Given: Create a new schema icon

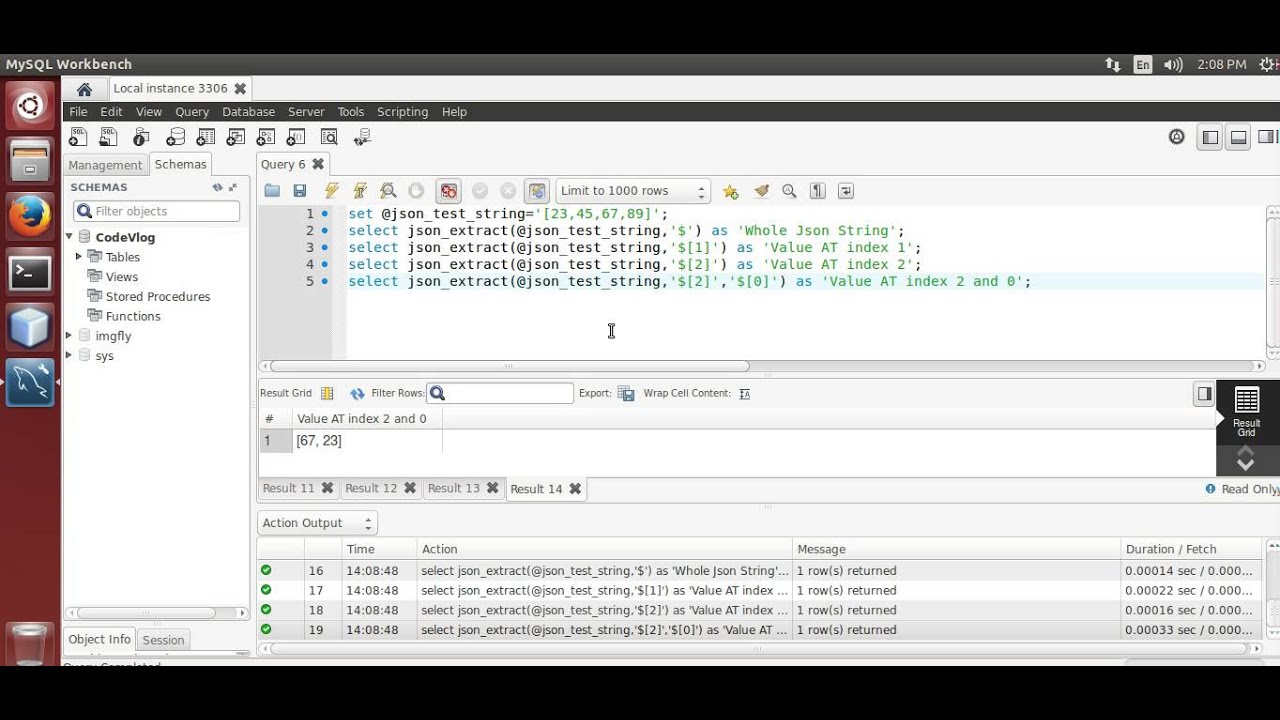Looking at the screenshot, I should point(175,137).
